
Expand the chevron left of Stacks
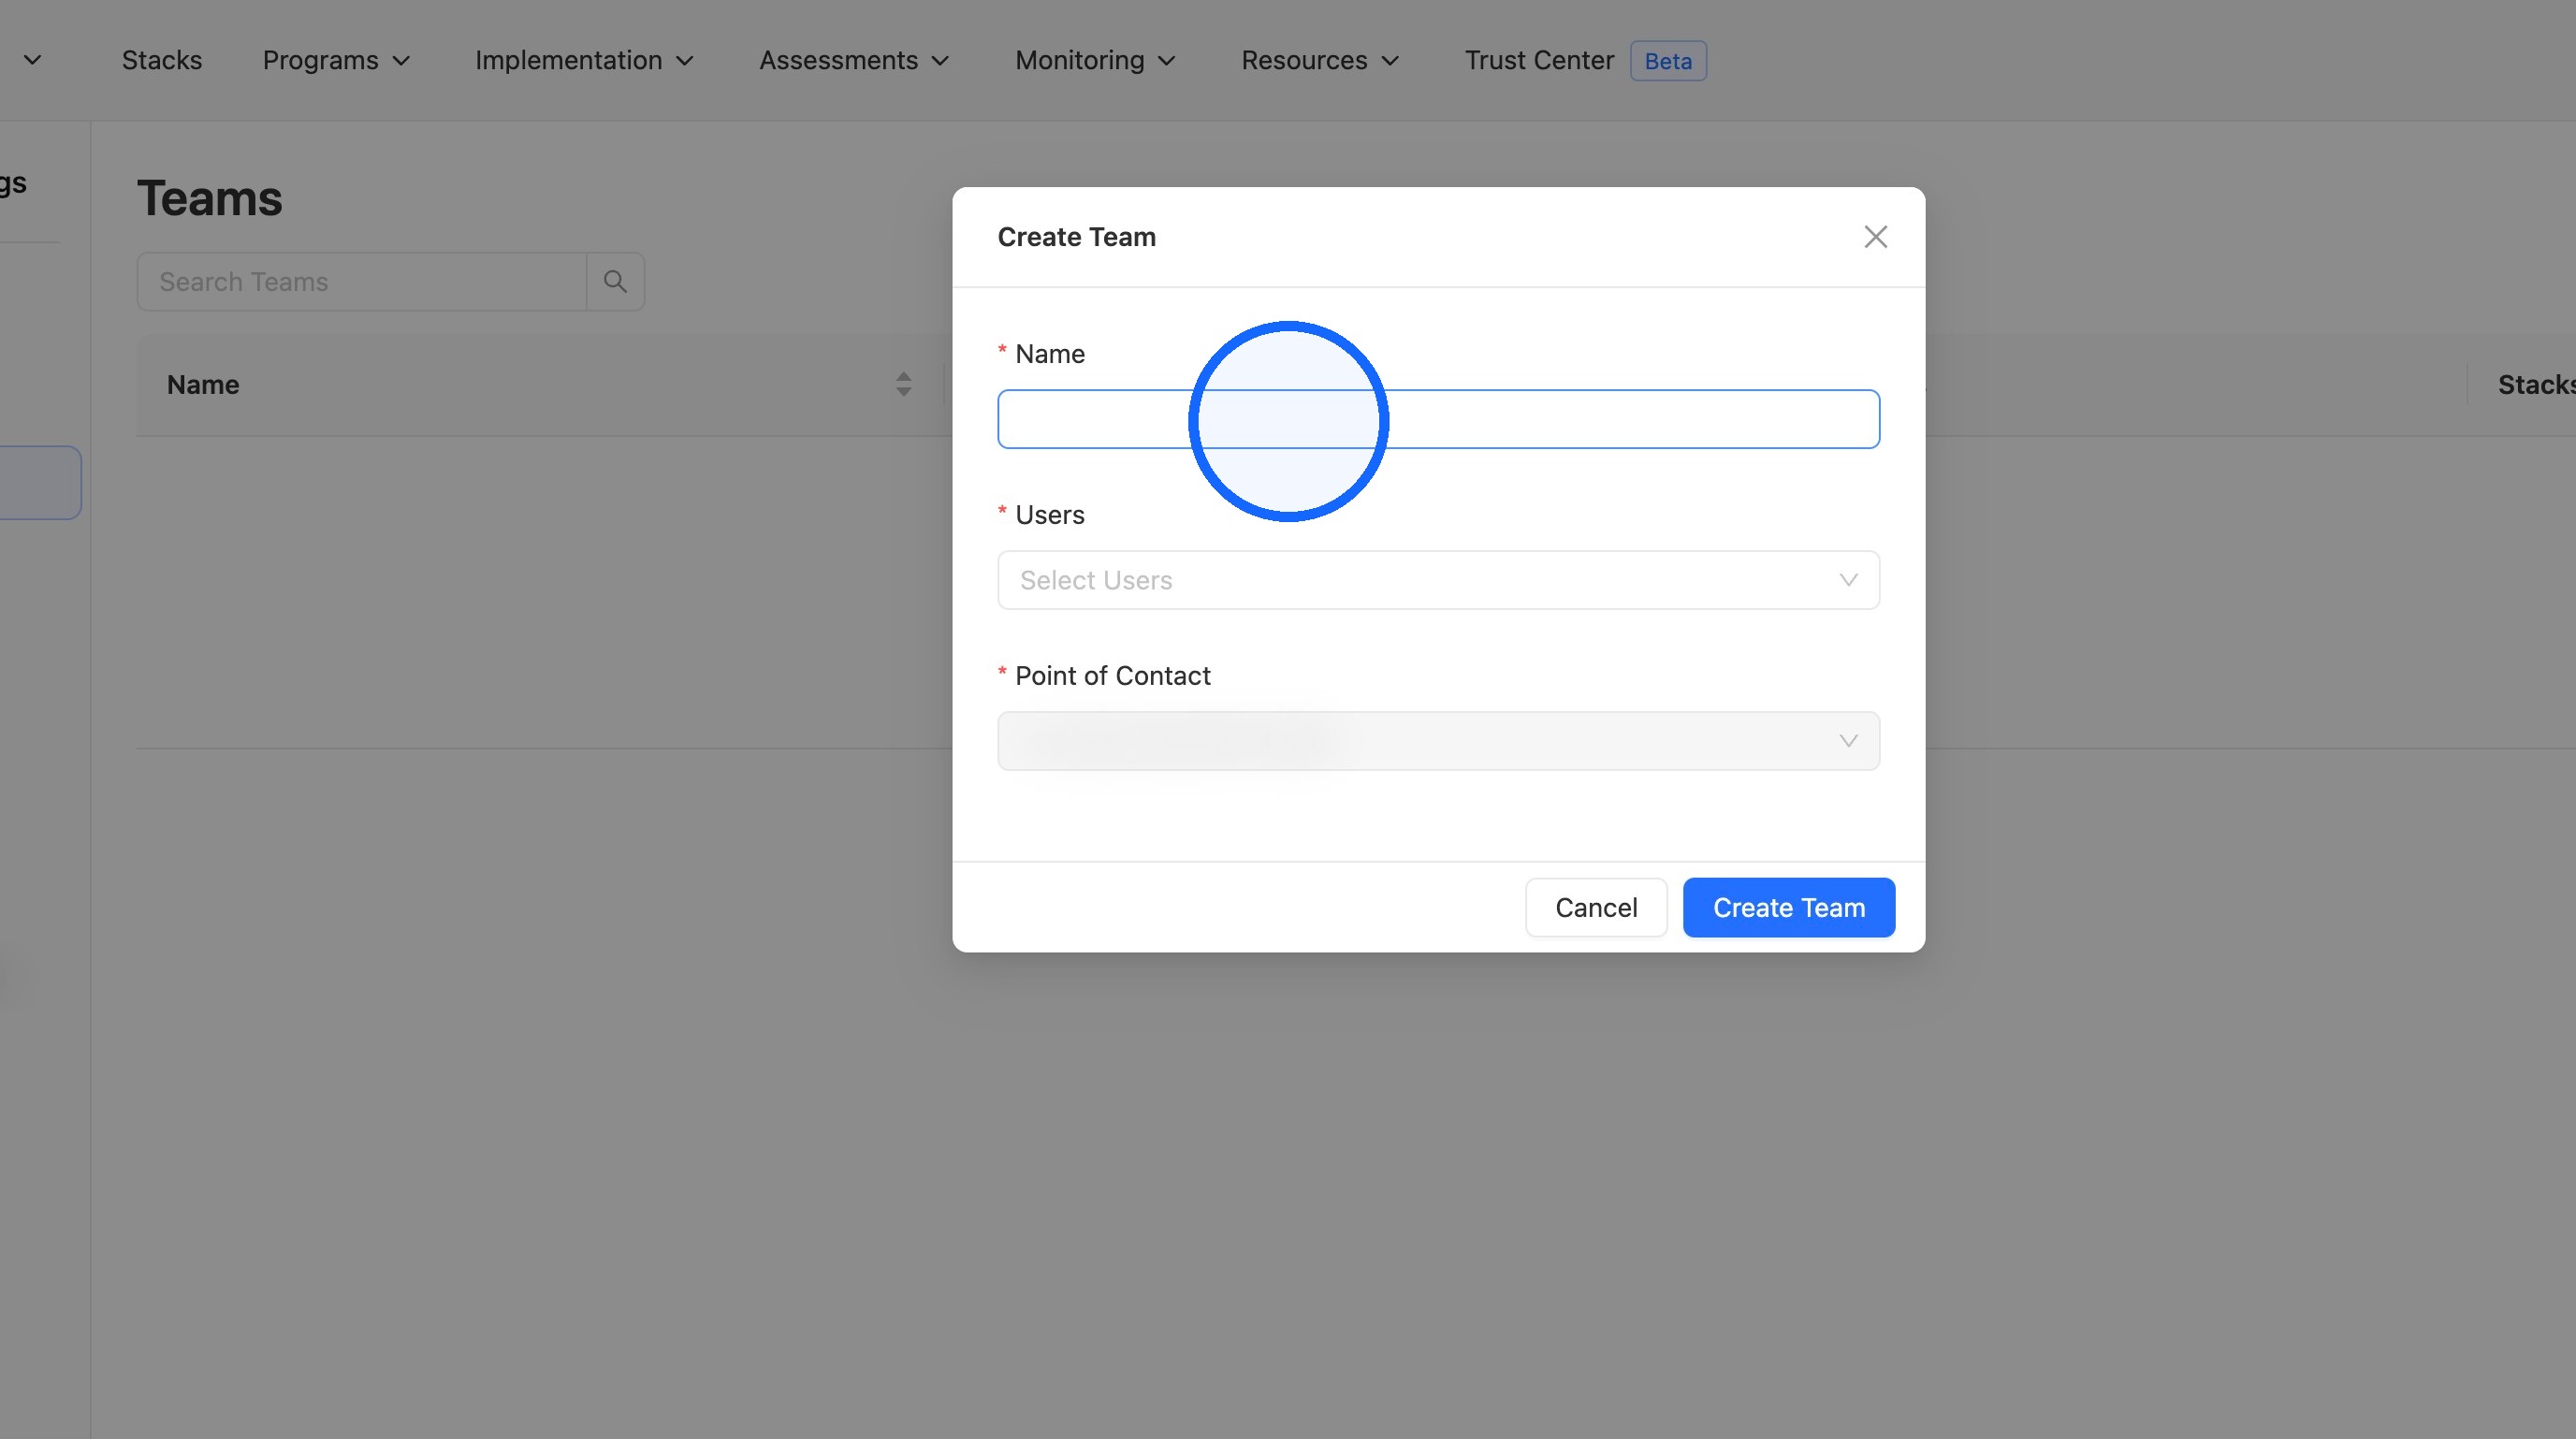(32, 60)
